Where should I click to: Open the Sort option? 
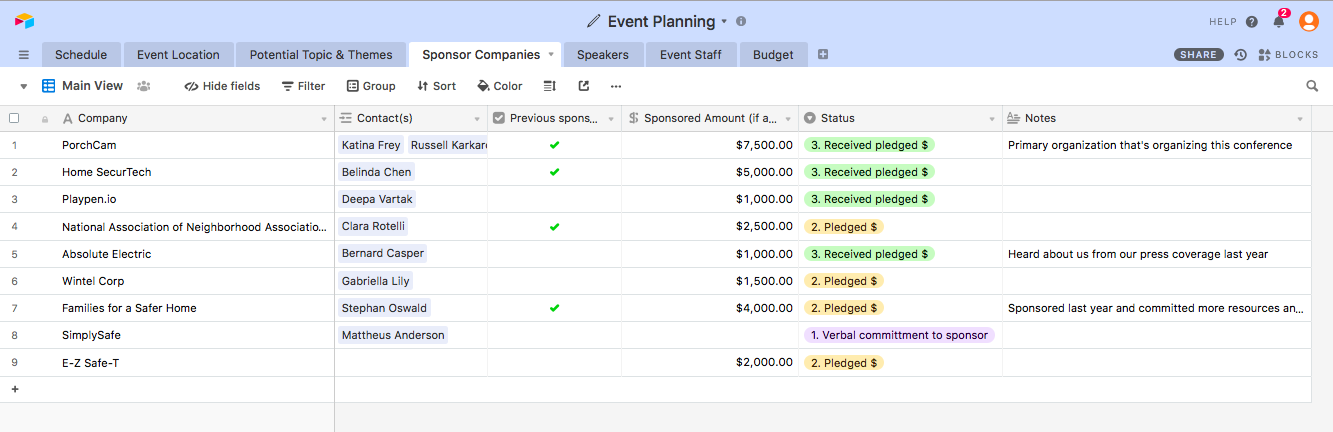[436, 86]
